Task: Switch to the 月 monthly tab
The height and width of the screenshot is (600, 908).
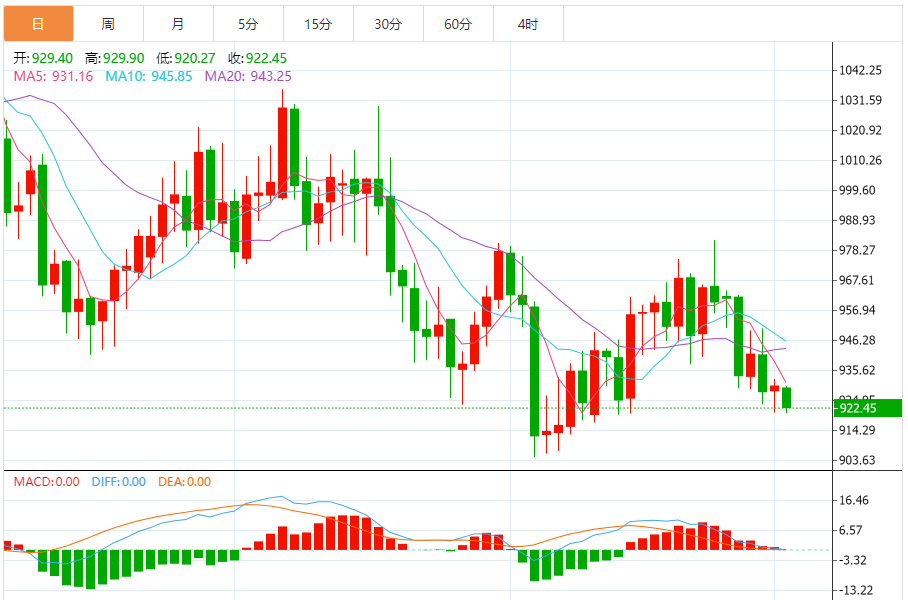Action: [178, 24]
